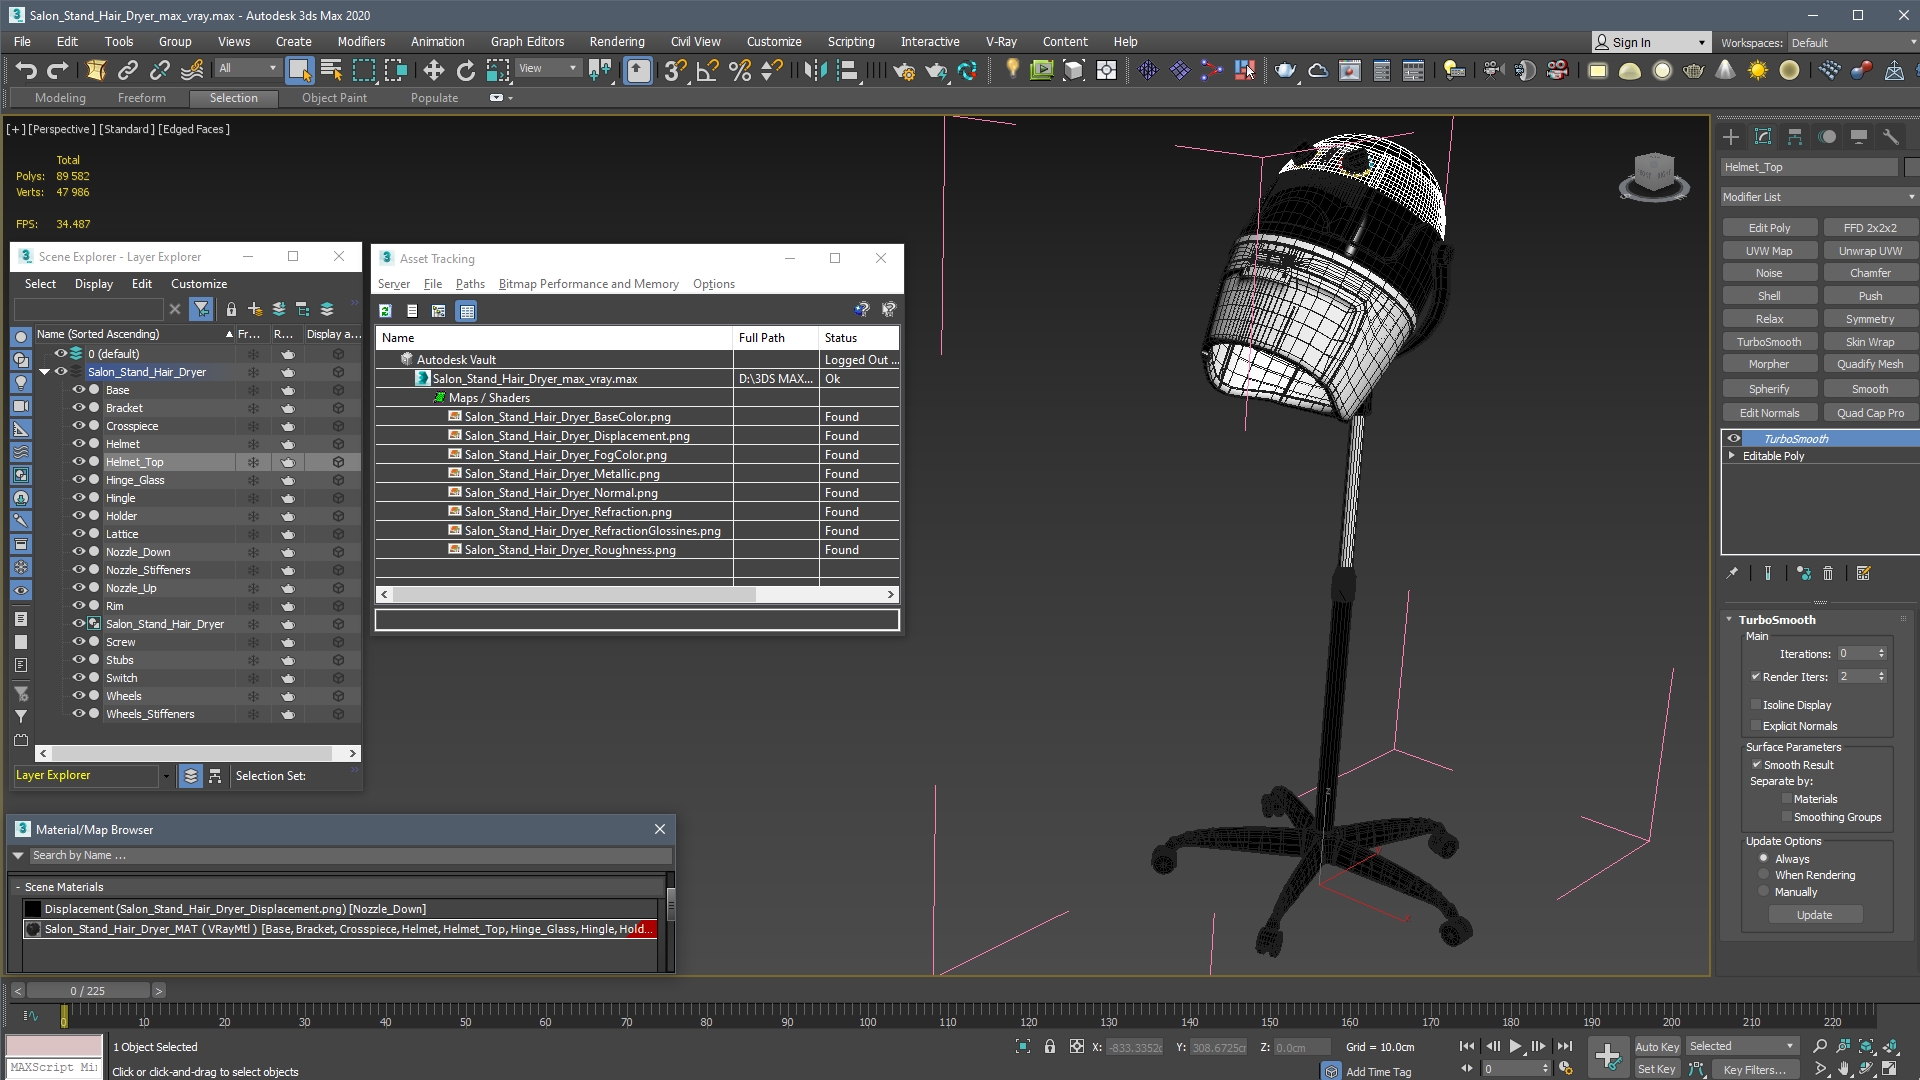The width and height of the screenshot is (1920, 1080).
Task: Open the Layer Explorer dropdown at bottom
Action: coord(165,776)
